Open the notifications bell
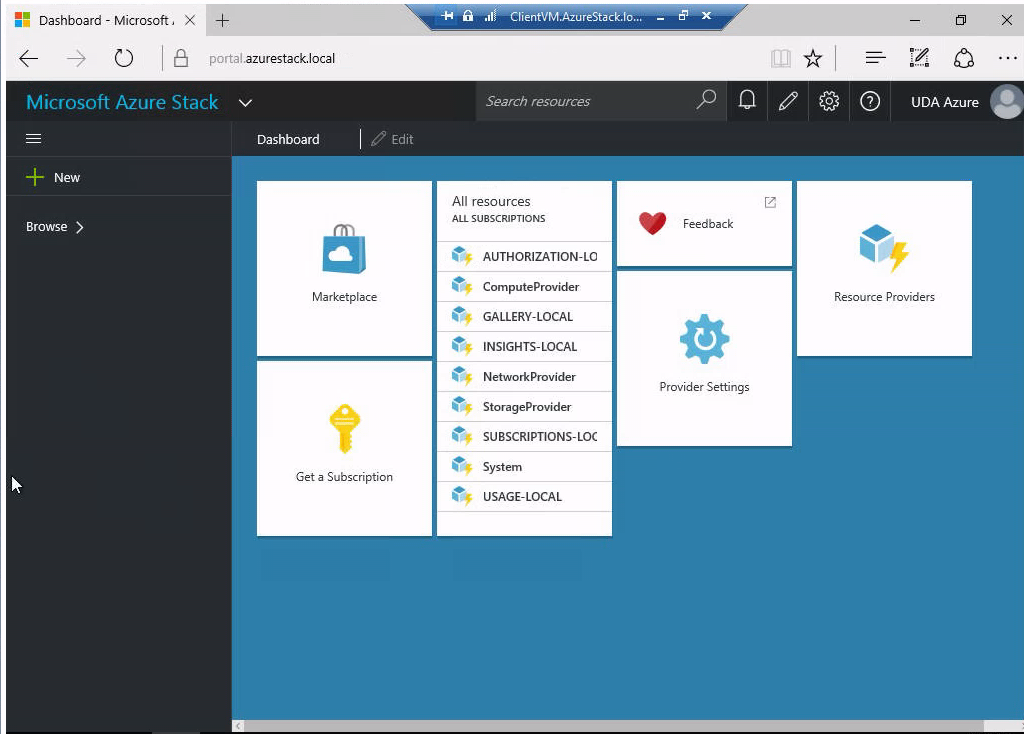1024x734 pixels. tap(747, 101)
